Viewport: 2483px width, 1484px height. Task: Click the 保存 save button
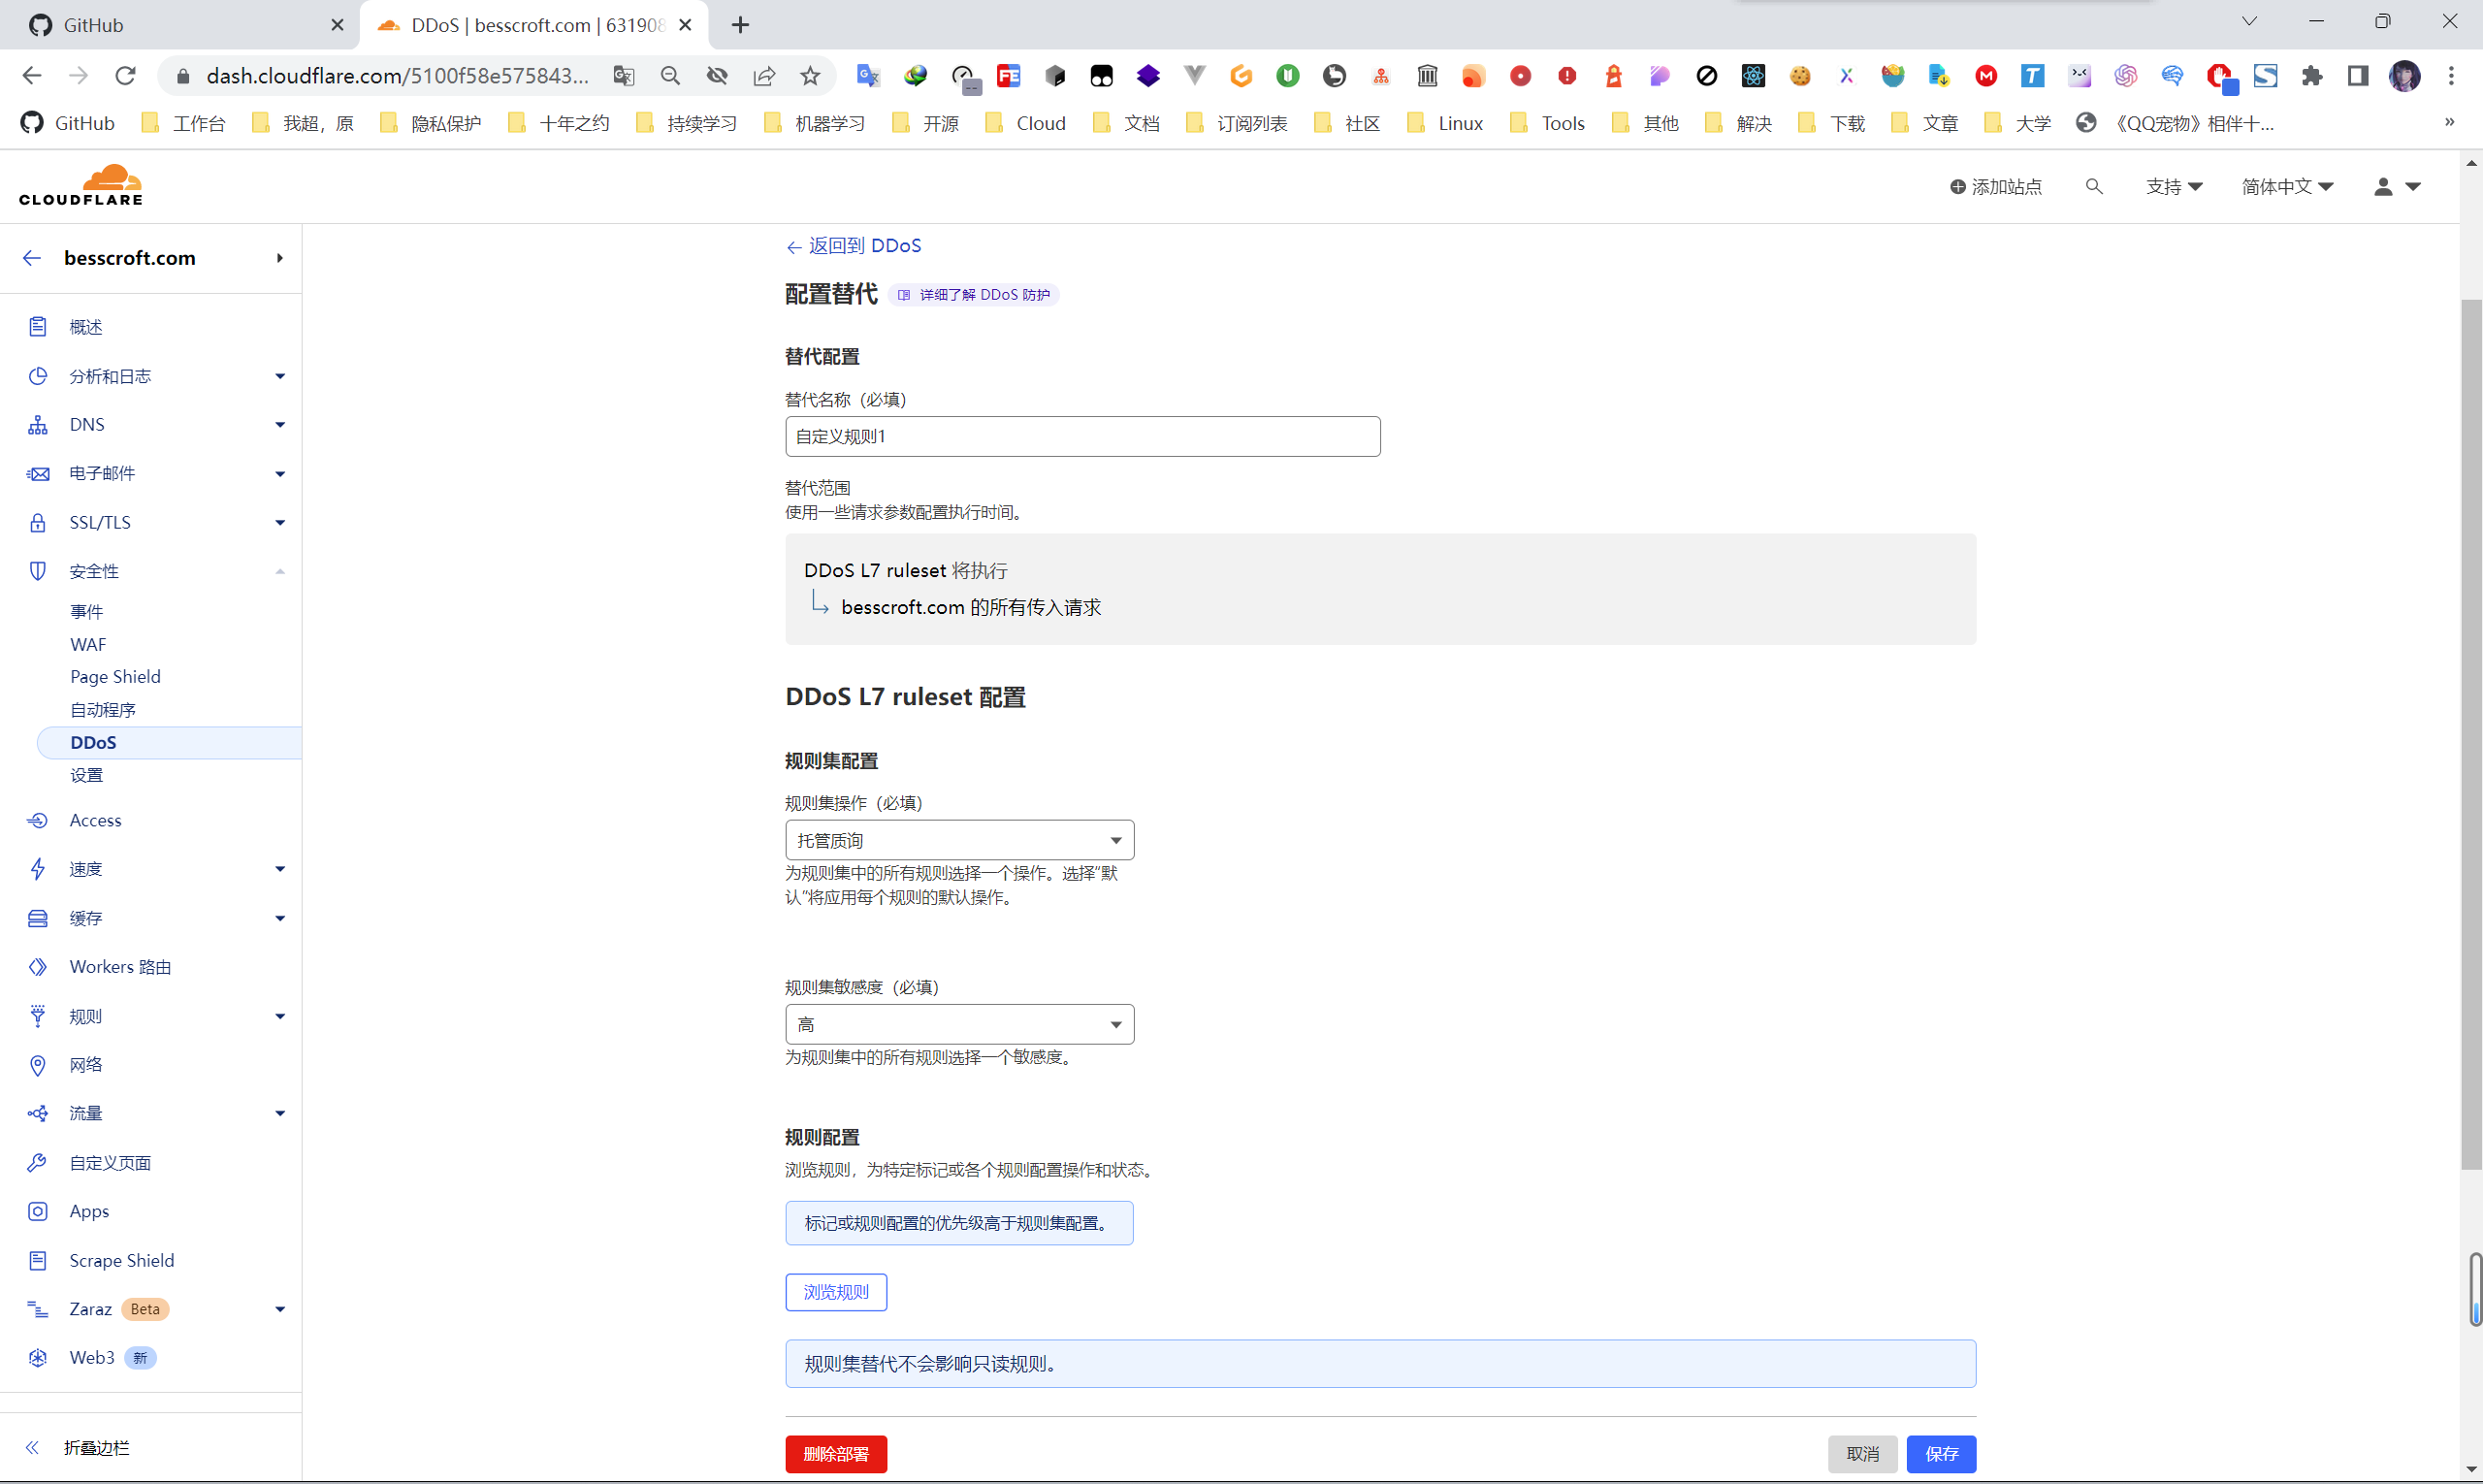(1941, 1453)
